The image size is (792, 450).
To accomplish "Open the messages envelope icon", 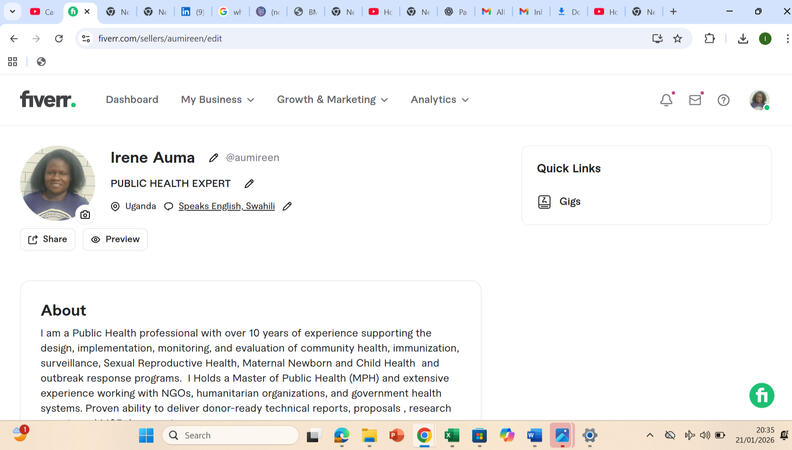I will tap(695, 100).
